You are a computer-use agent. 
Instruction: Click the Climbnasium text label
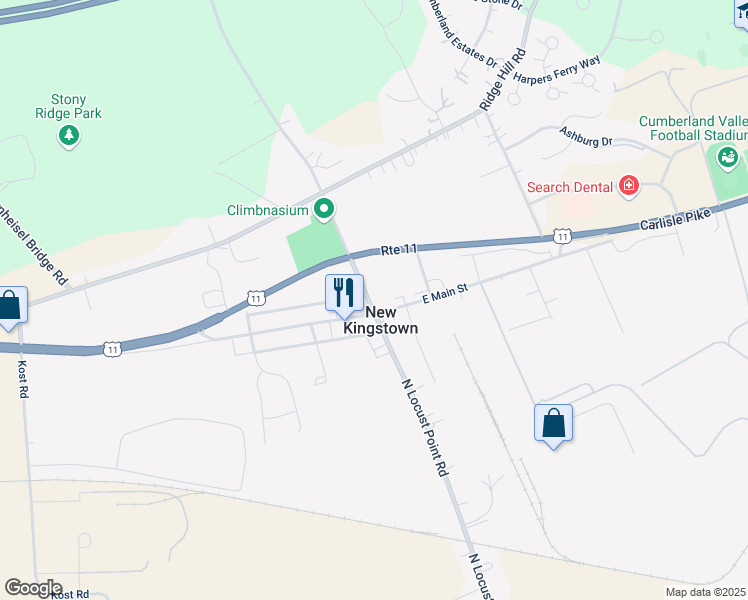pyautogui.click(x=268, y=210)
